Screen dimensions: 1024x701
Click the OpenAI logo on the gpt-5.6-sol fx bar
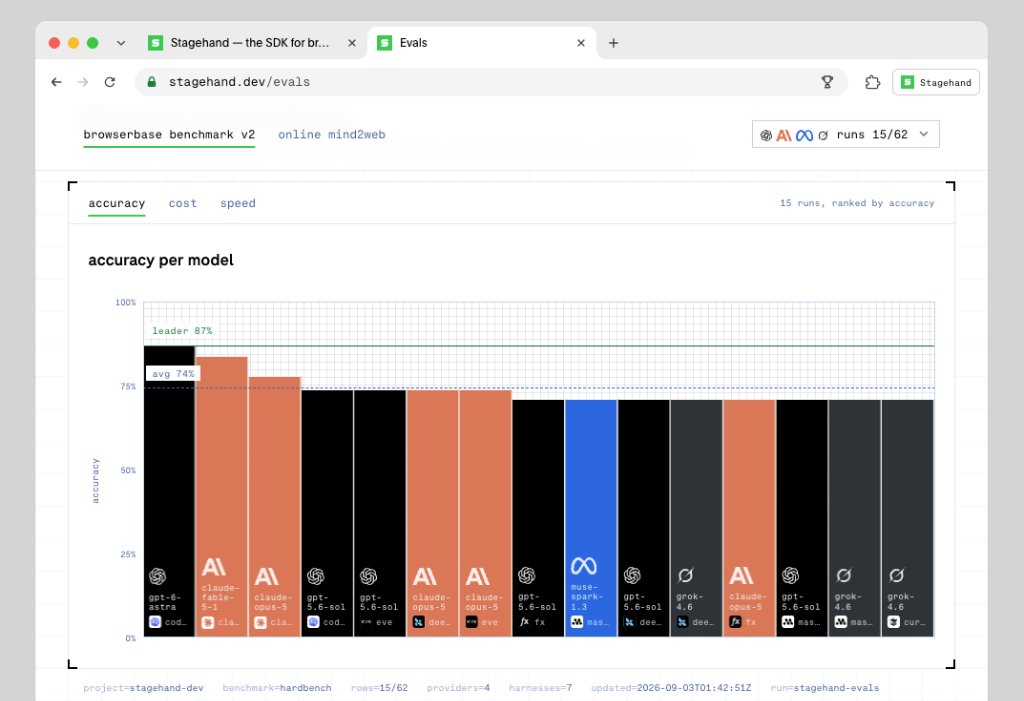point(527,576)
